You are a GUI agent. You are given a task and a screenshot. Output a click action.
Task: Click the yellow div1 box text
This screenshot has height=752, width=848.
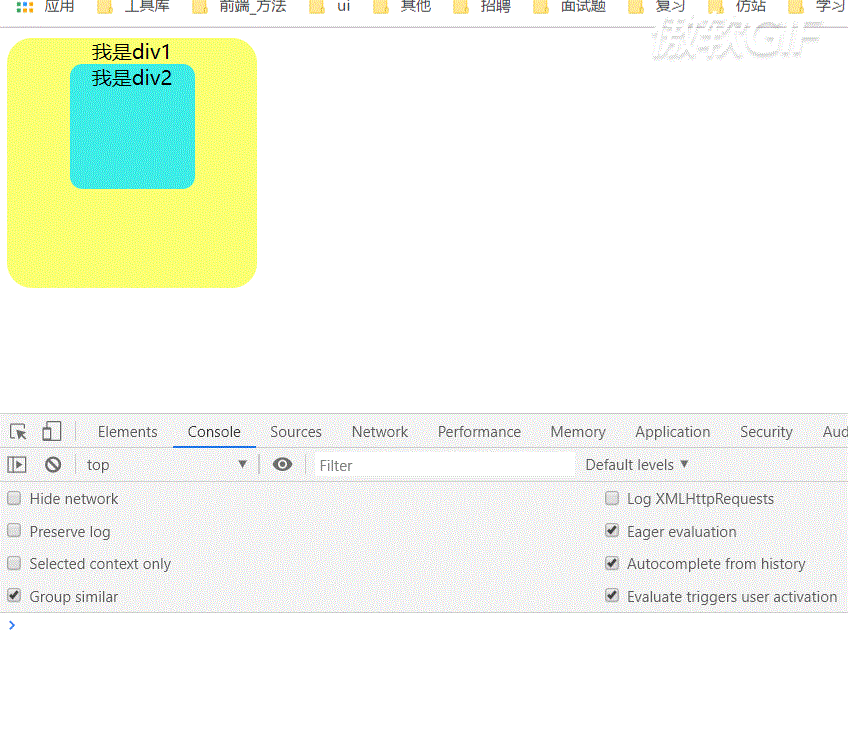tap(131, 52)
